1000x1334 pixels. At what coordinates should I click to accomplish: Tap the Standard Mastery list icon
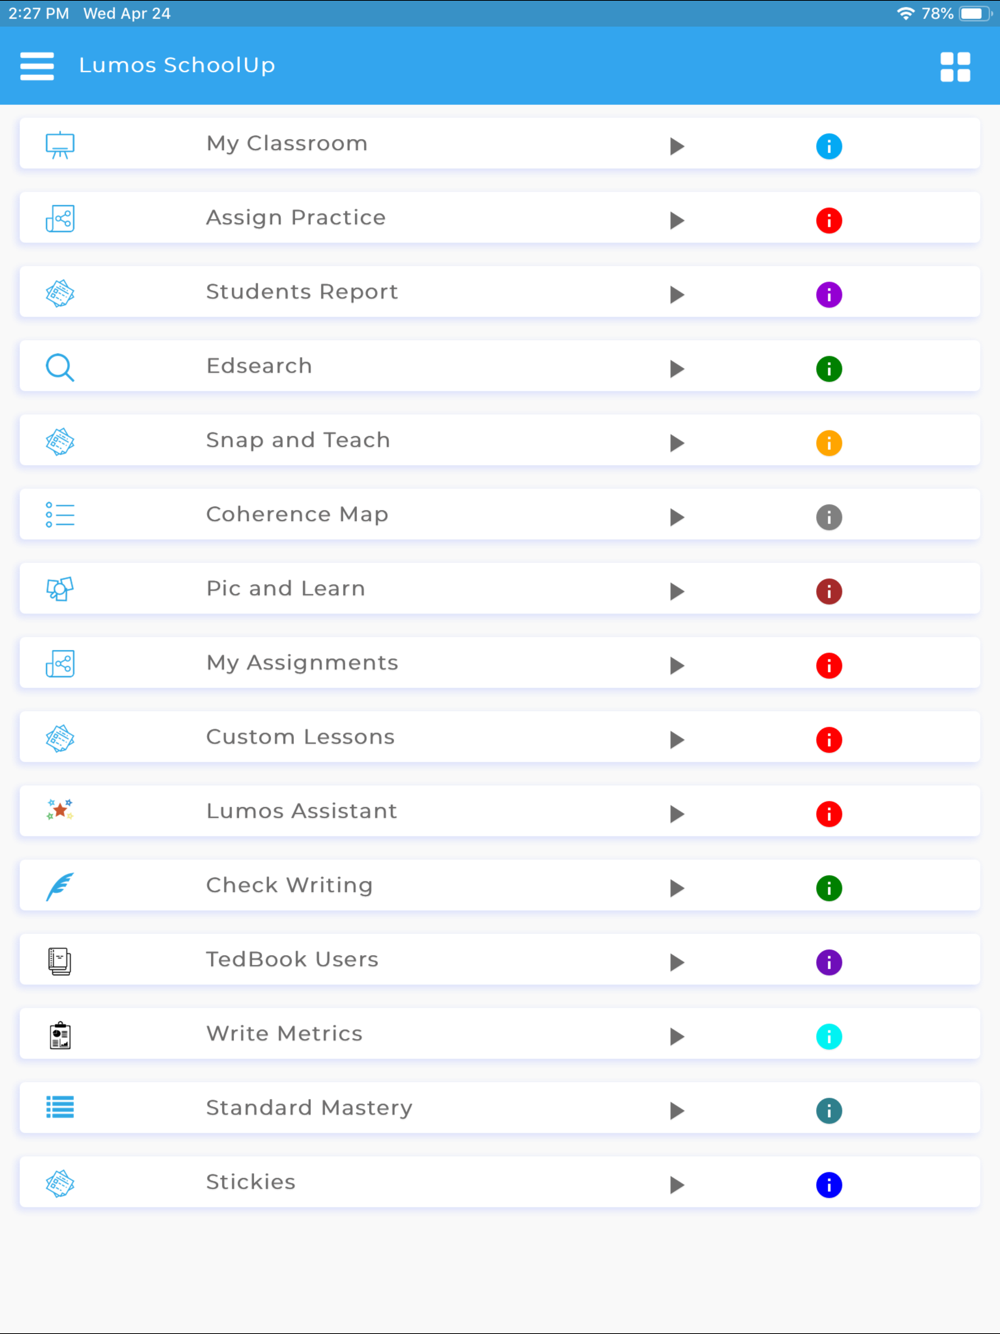point(60,1107)
